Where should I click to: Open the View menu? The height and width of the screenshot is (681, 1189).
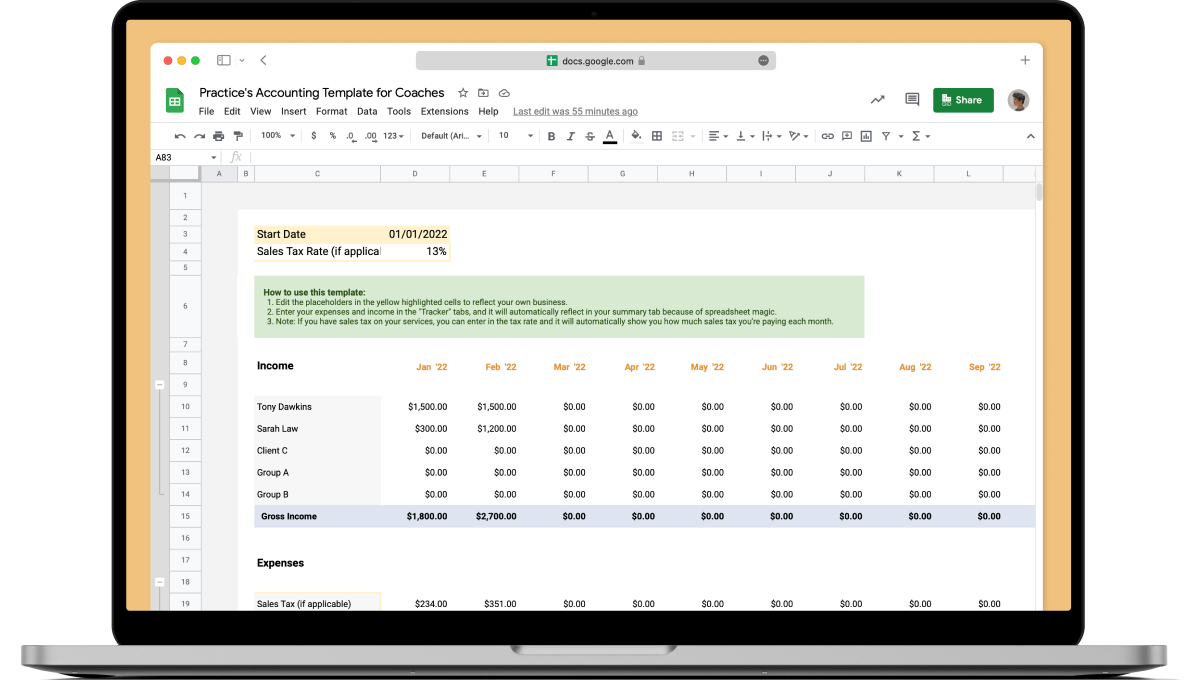coord(260,111)
